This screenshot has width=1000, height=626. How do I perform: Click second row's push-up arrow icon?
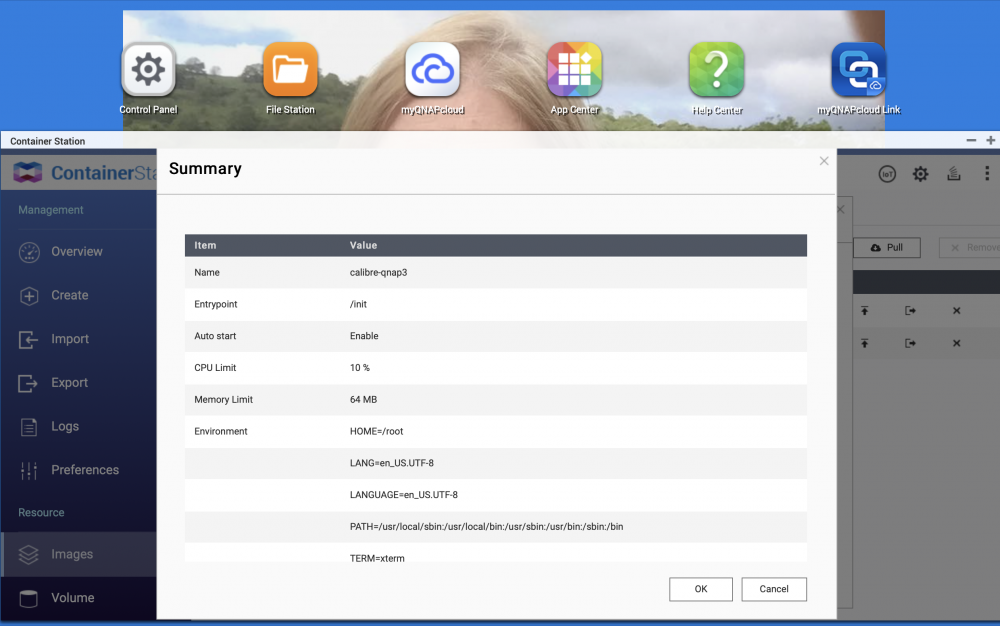864,343
